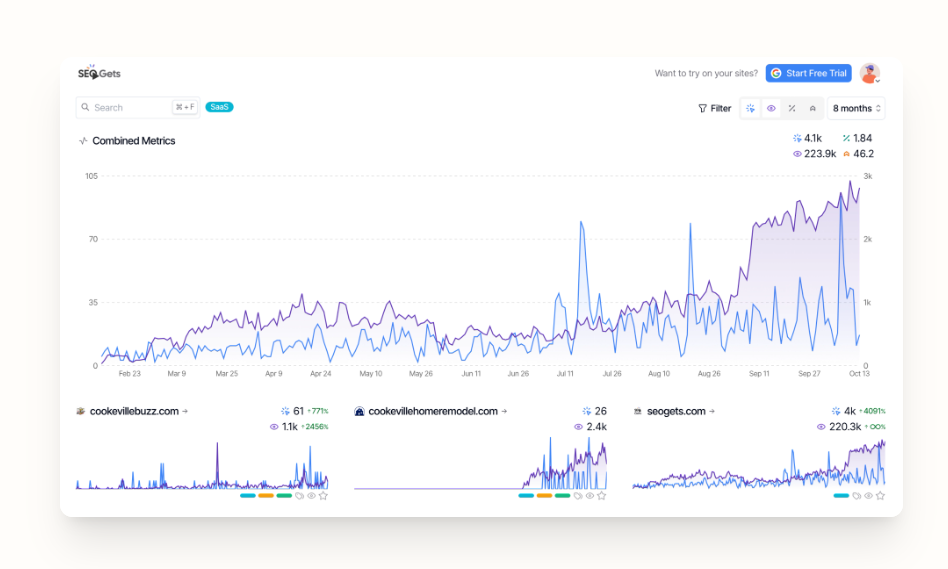Click the search magnifier icon
Screen dimensions: 948x569
(85, 107)
